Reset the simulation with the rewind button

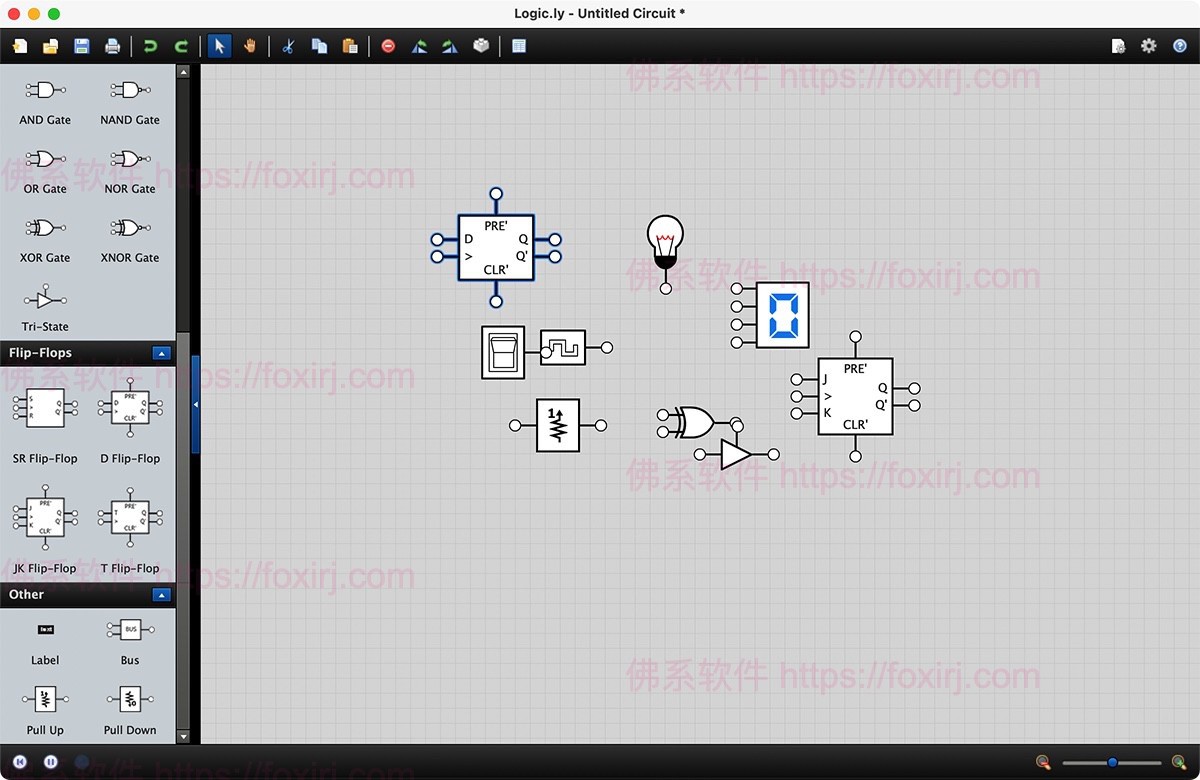[20, 762]
